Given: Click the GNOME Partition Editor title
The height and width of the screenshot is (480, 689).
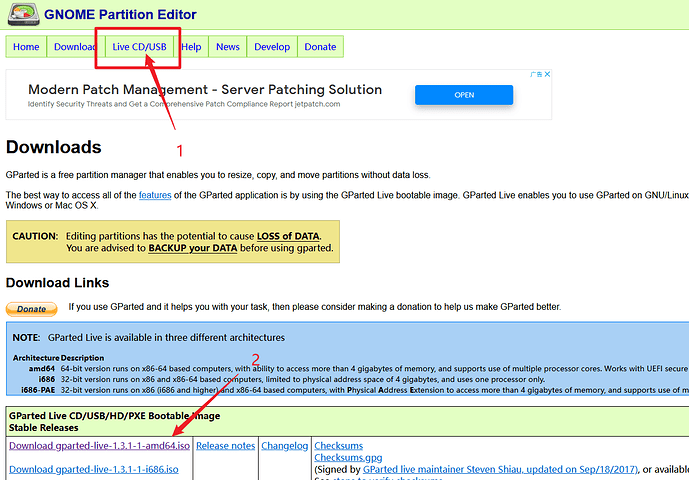Looking at the screenshot, I should (x=120, y=15).
